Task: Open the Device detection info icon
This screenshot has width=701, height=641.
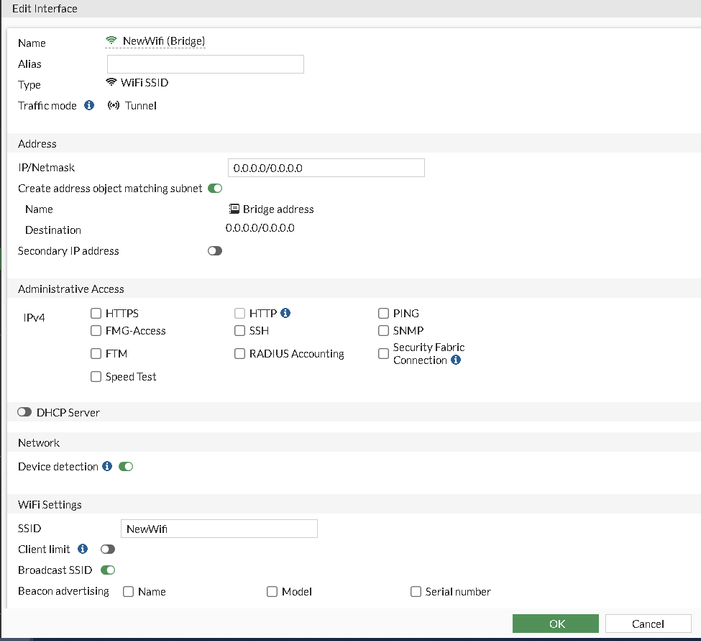Action: pos(107,466)
